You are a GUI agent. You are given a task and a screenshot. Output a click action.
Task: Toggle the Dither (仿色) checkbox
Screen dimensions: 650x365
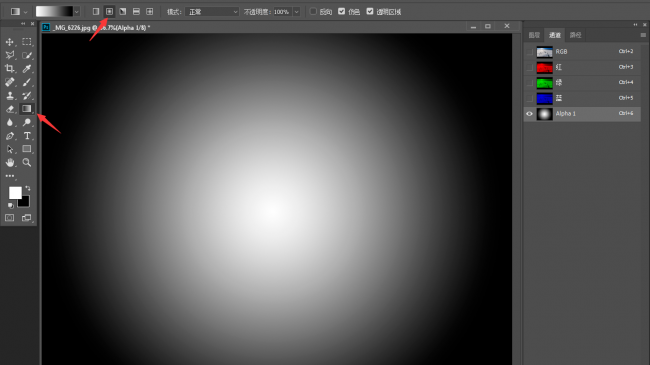tap(342, 12)
